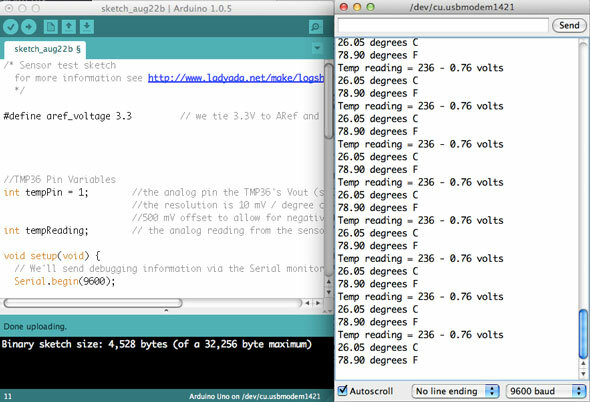Open the Serial Monitor magnifier icon
The image size is (590, 402).
pos(315,27)
